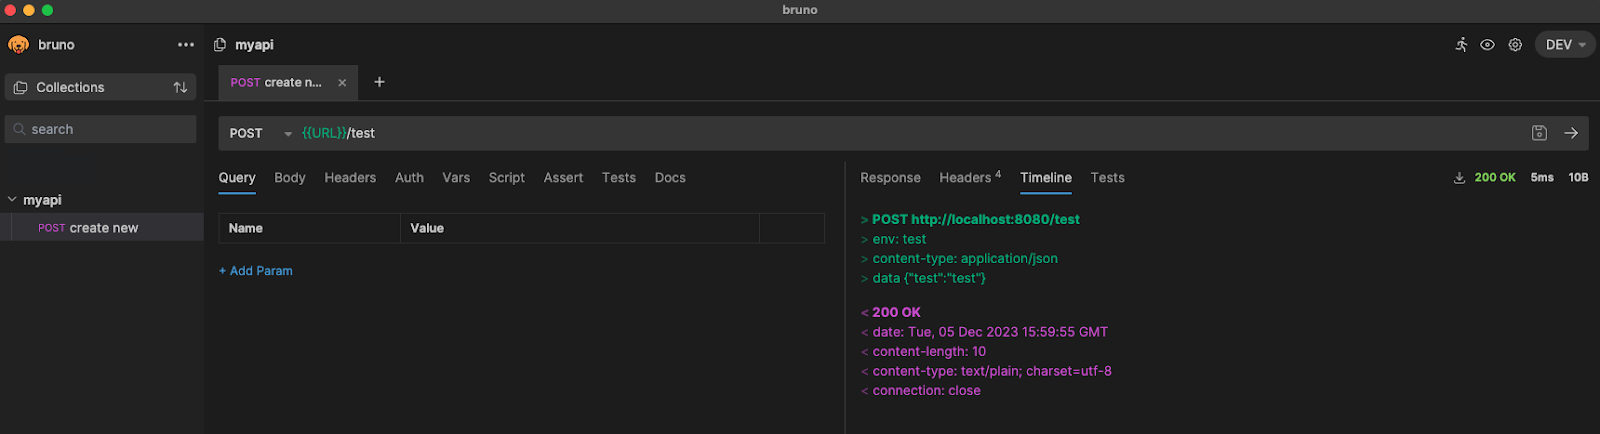Click the yellow macOS minimize button
1600x434 pixels.
click(x=29, y=10)
